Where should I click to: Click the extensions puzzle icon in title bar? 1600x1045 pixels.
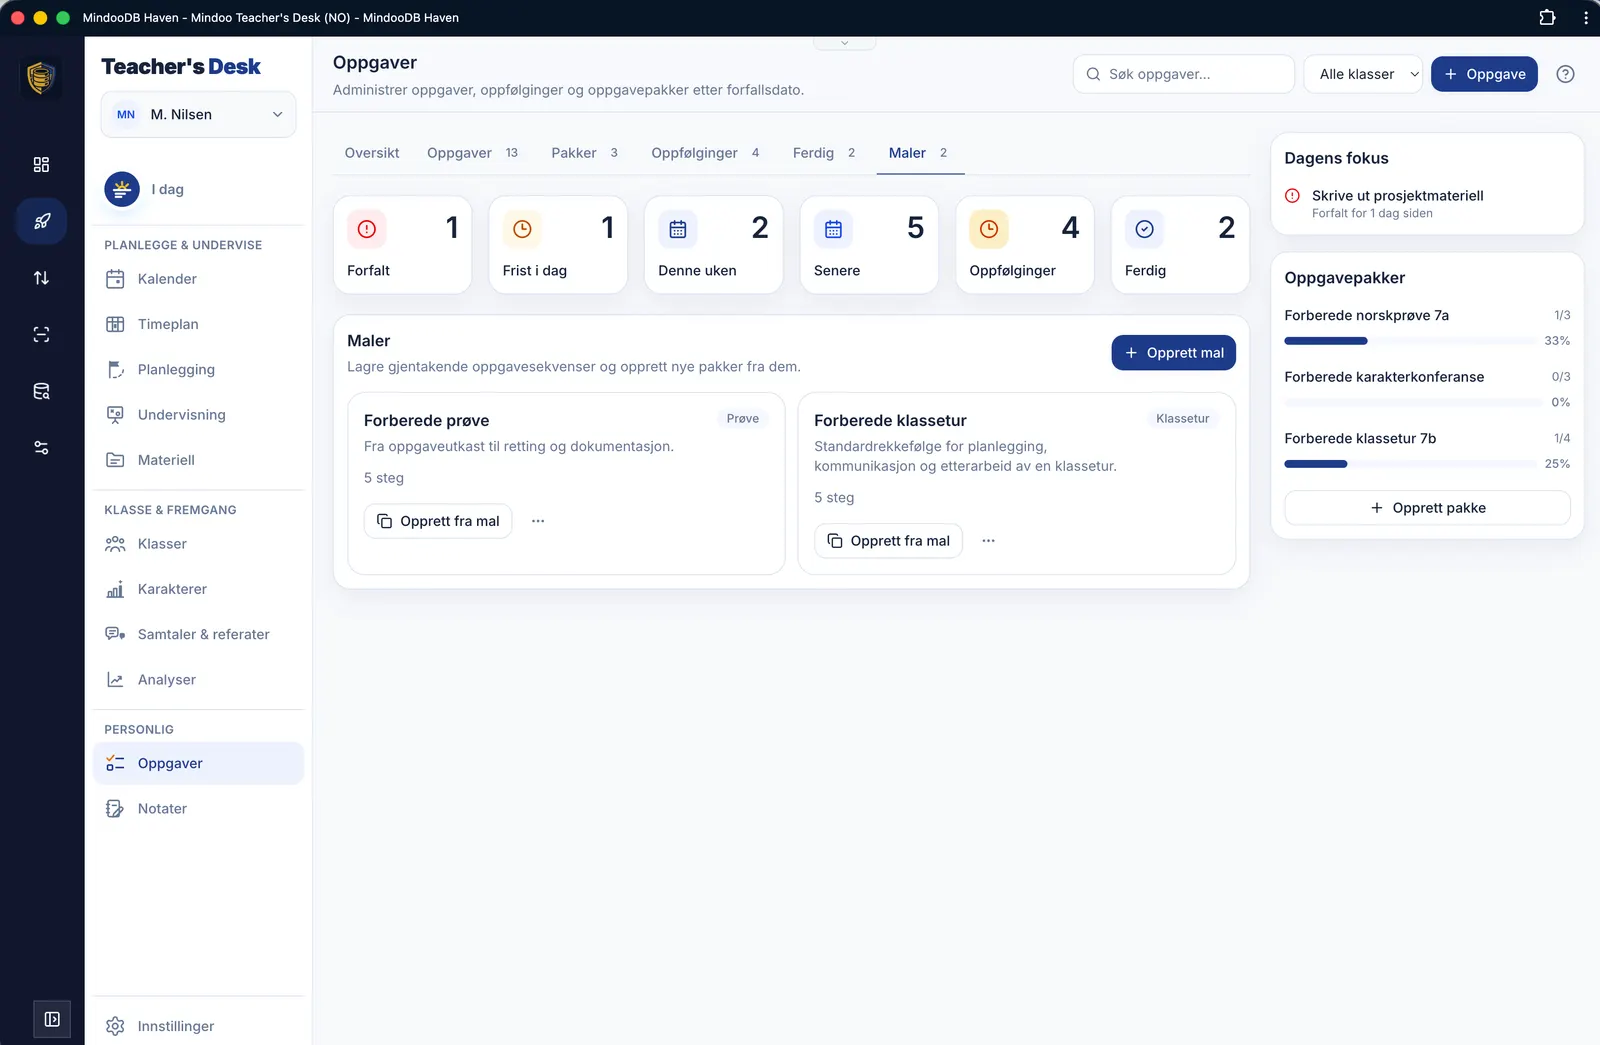[x=1547, y=17]
